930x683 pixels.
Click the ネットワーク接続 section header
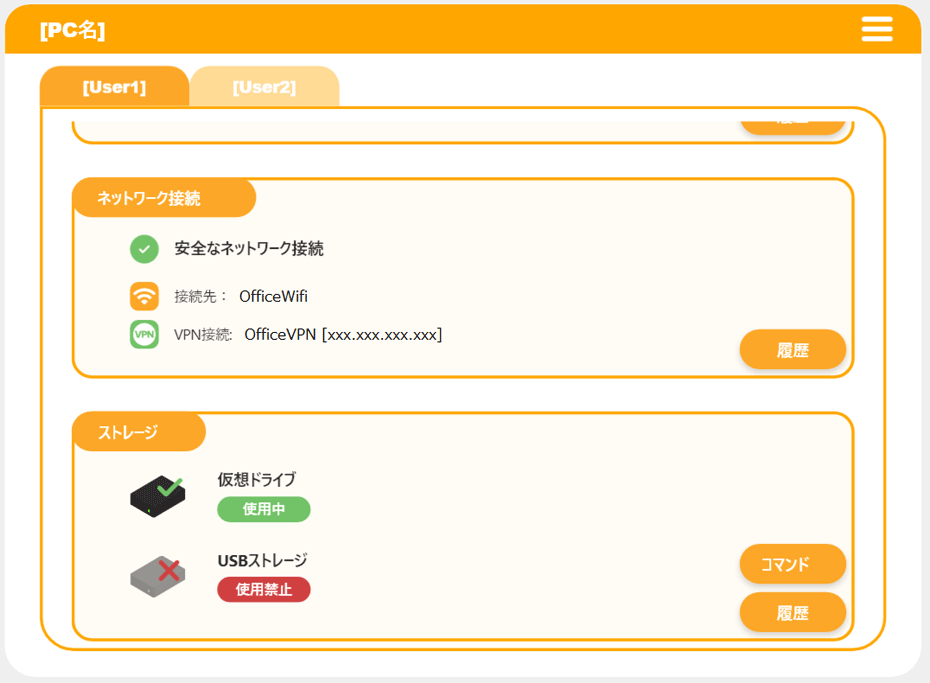pos(149,198)
